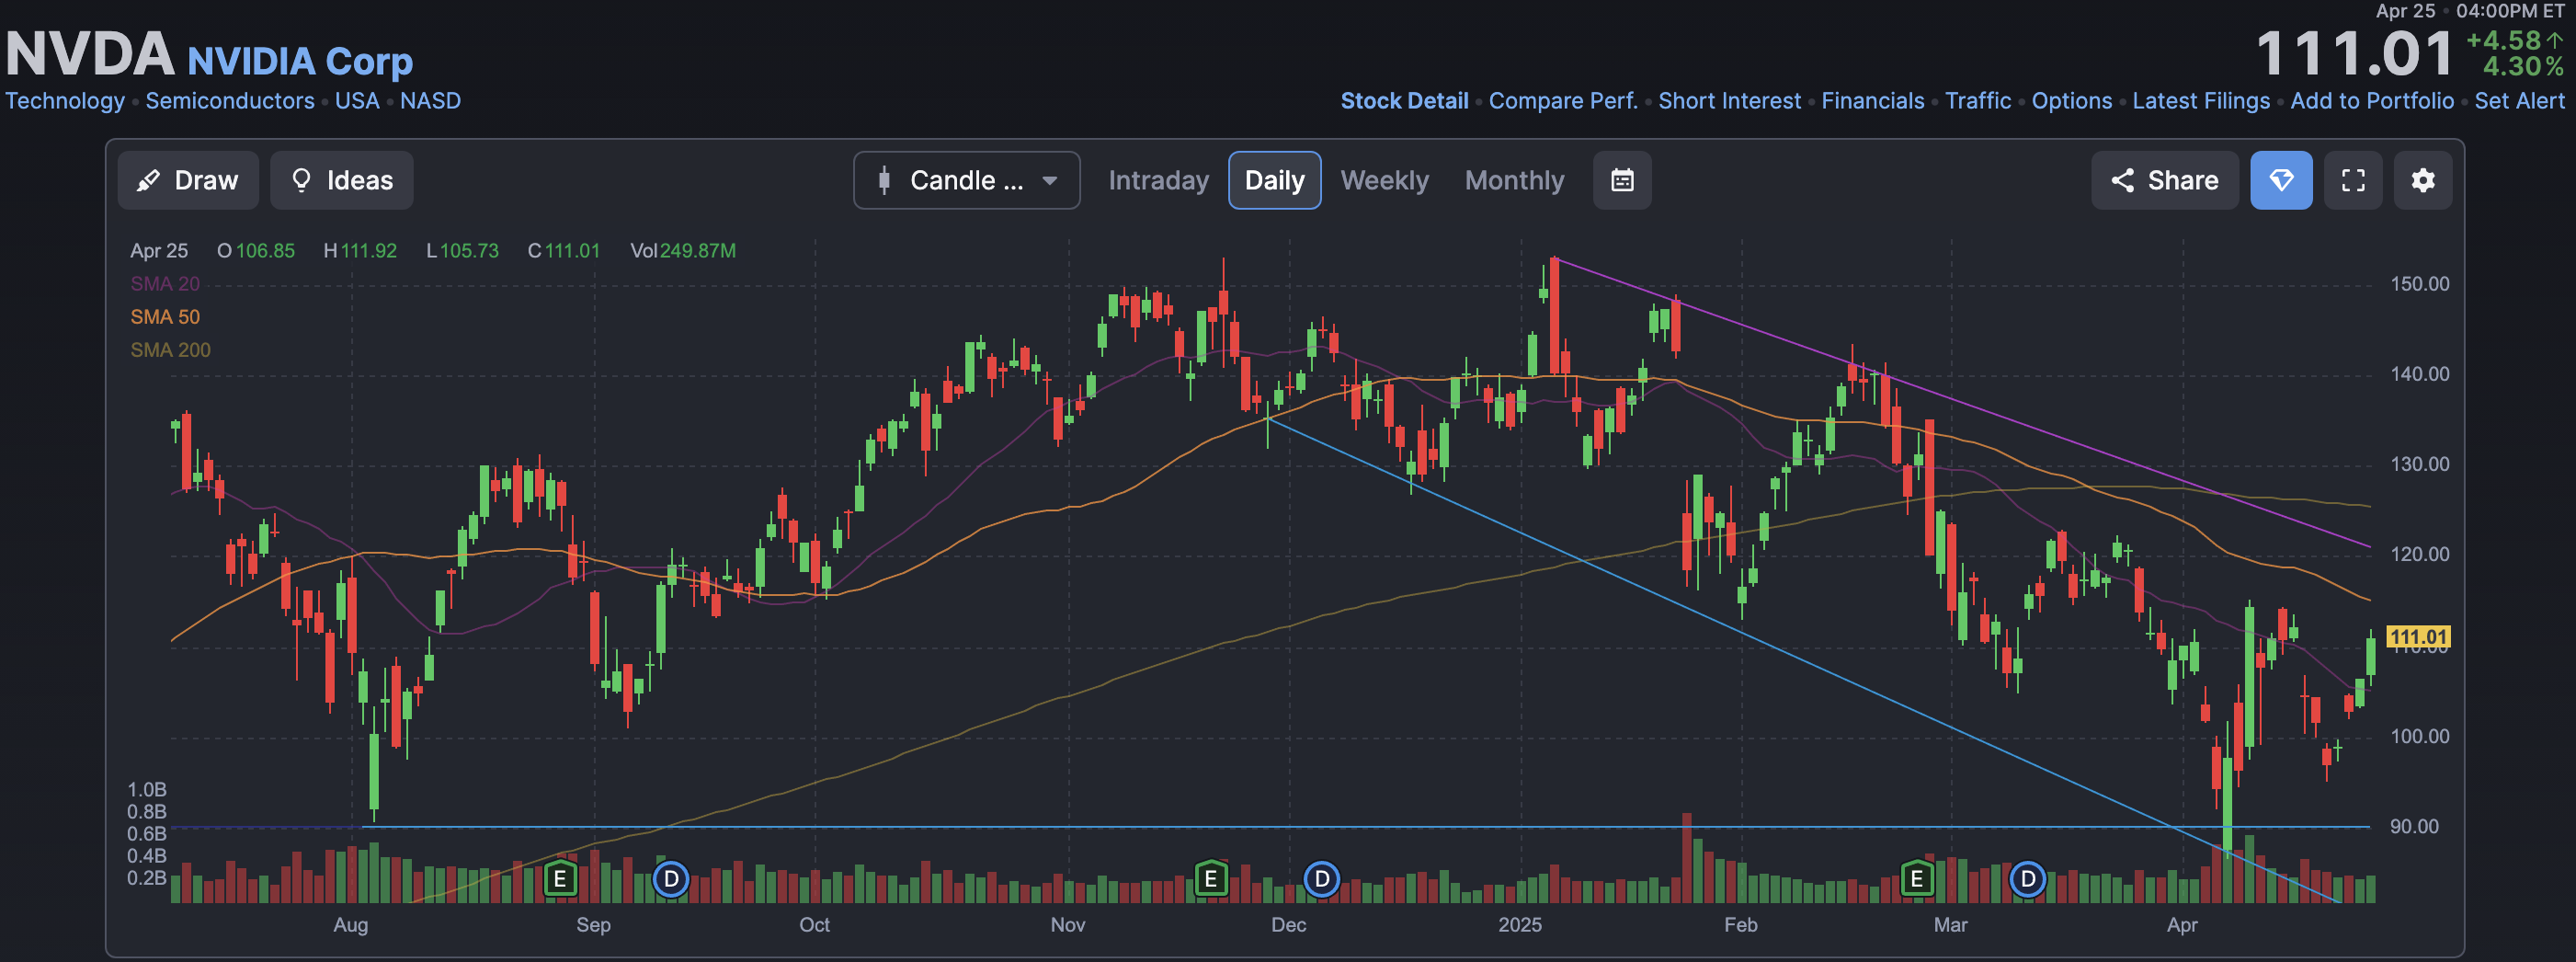
Task: Open the USA country link
Action: 357,101
